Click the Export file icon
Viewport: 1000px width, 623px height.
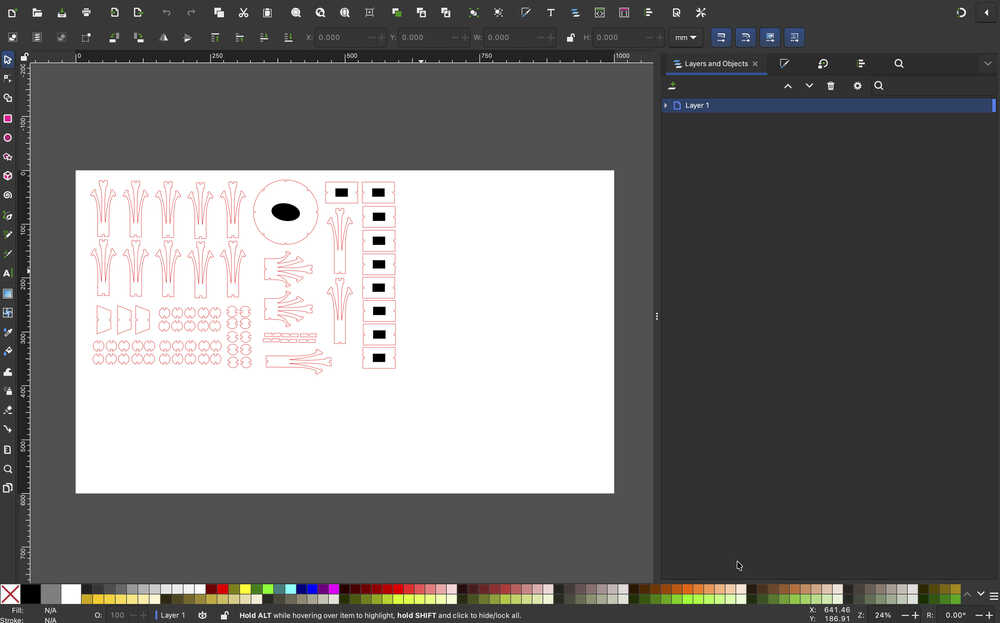[x=138, y=13]
